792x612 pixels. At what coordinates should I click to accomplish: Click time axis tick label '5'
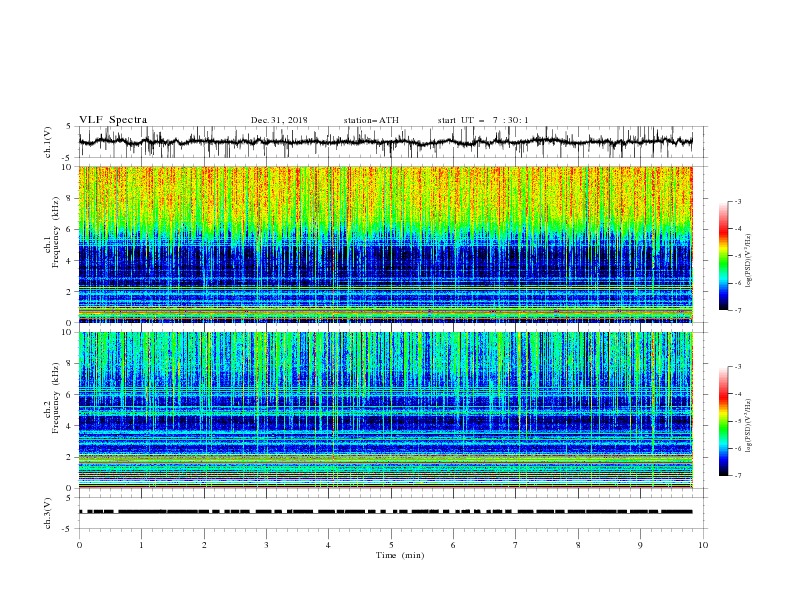click(391, 545)
